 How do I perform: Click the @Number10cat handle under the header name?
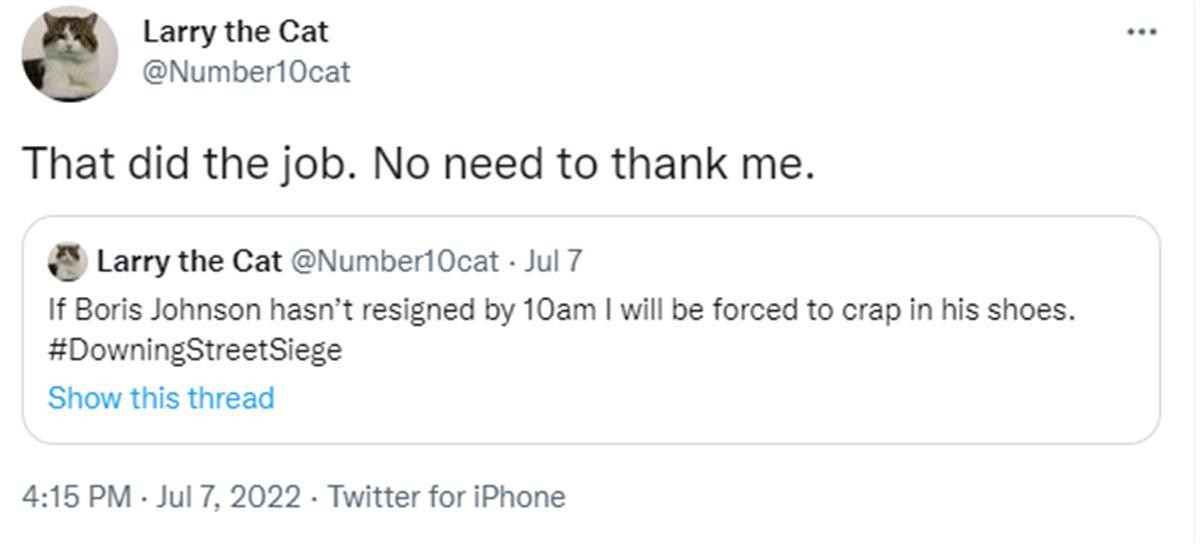click(247, 73)
